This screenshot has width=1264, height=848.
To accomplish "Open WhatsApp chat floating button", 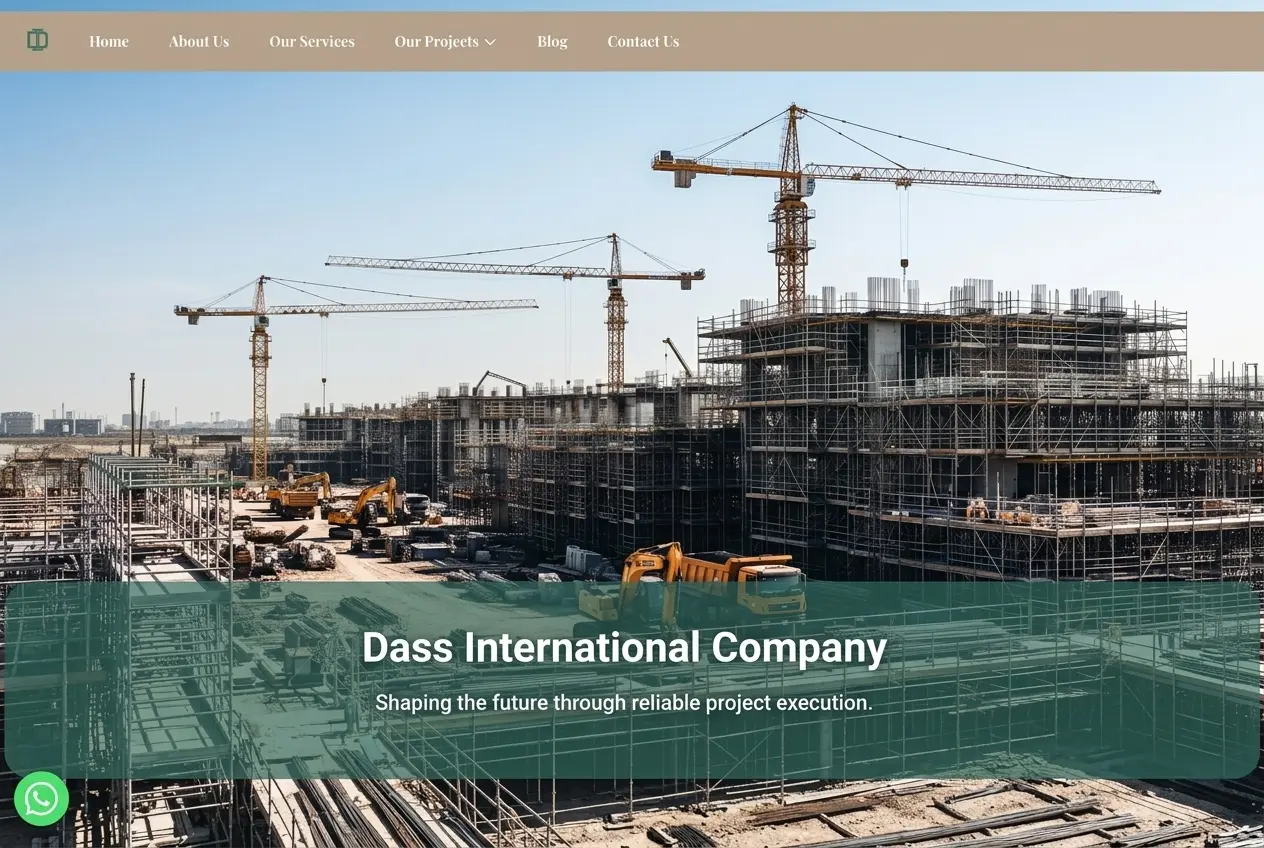I will [x=41, y=798].
